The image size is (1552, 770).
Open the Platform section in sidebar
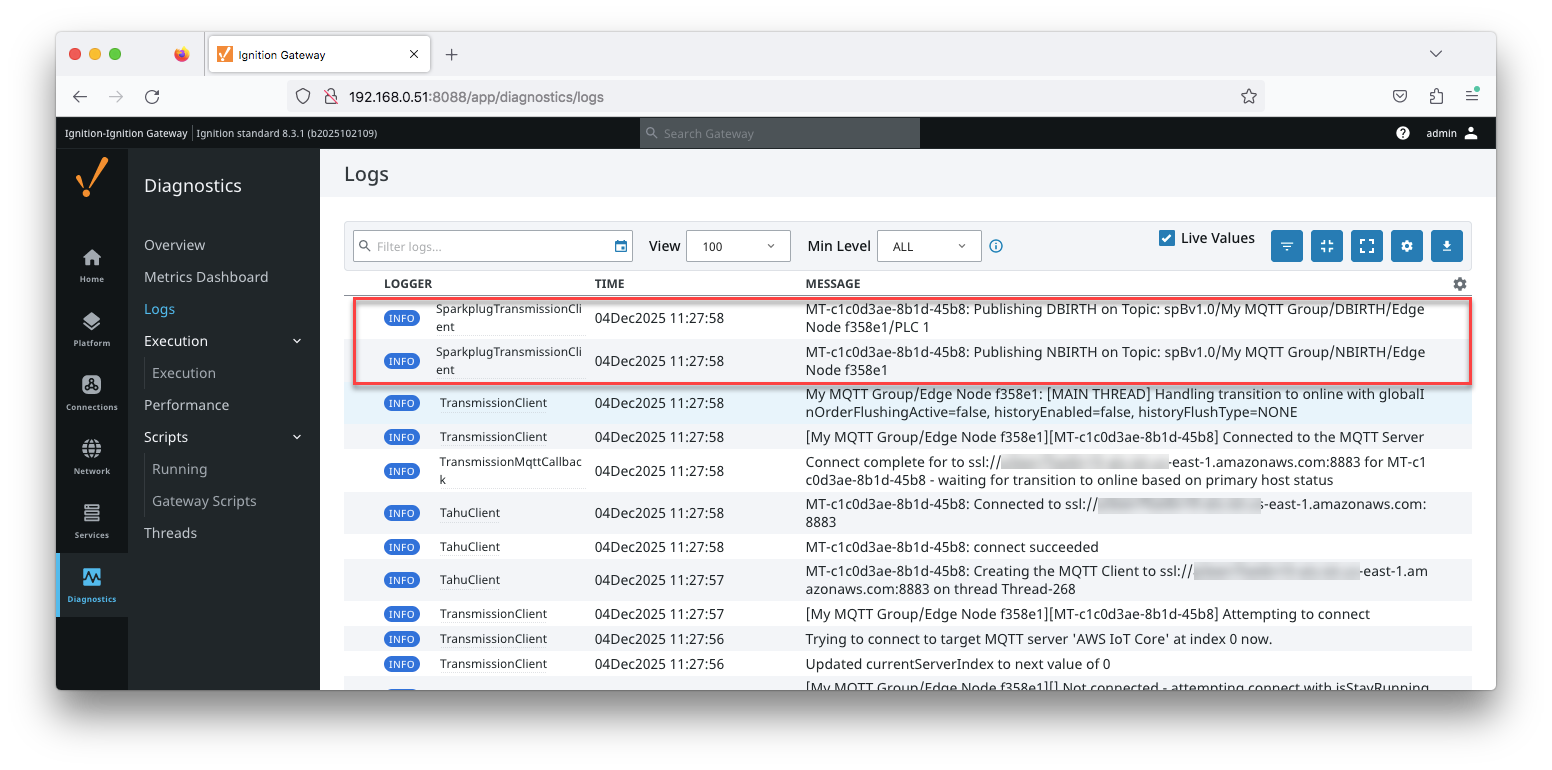point(91,328)
